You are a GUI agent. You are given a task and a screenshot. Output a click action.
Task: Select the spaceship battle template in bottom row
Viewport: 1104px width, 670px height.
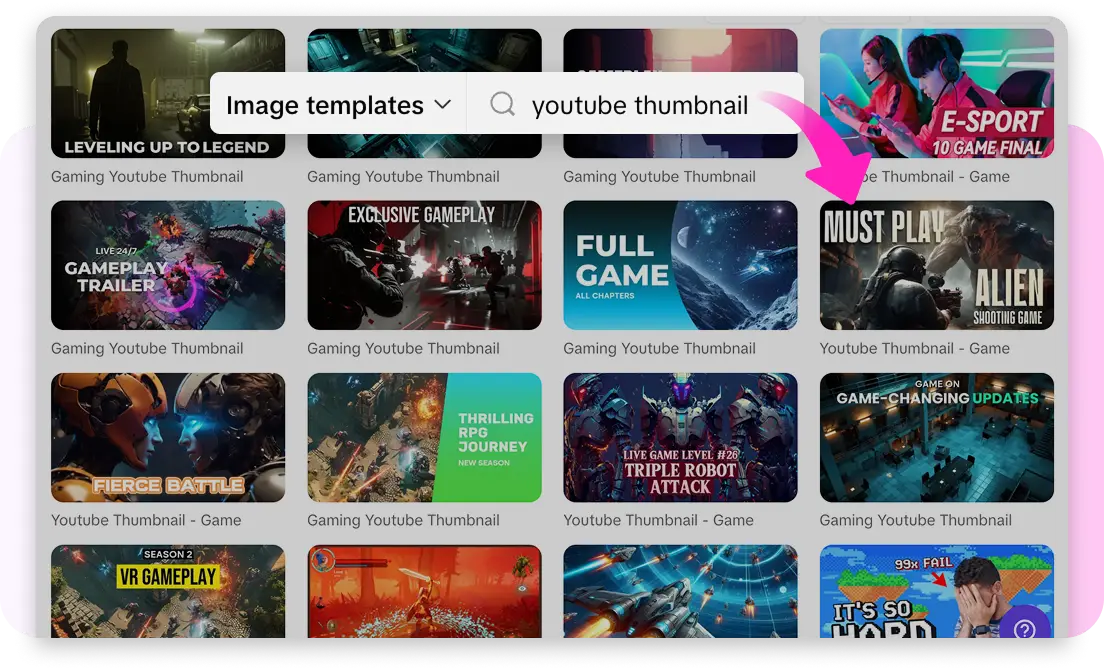pyautogui.click(x=680, y=592)
